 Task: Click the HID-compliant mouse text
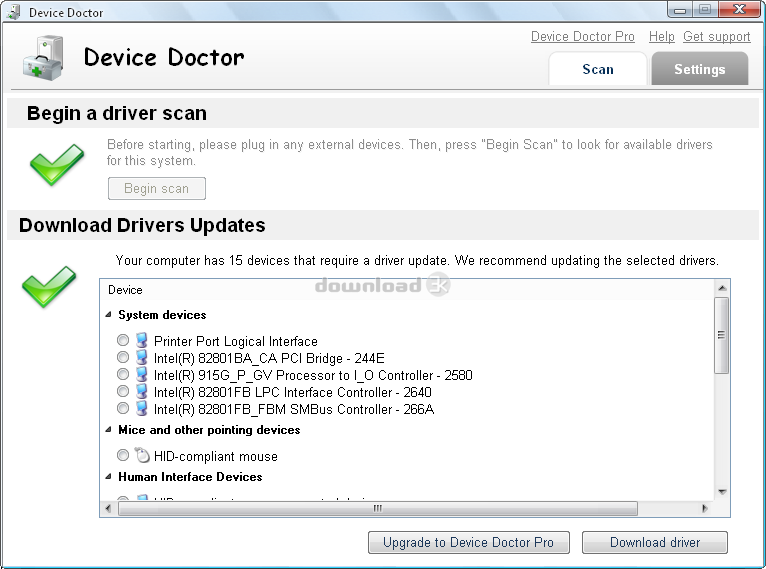click(x=216, y=456)
